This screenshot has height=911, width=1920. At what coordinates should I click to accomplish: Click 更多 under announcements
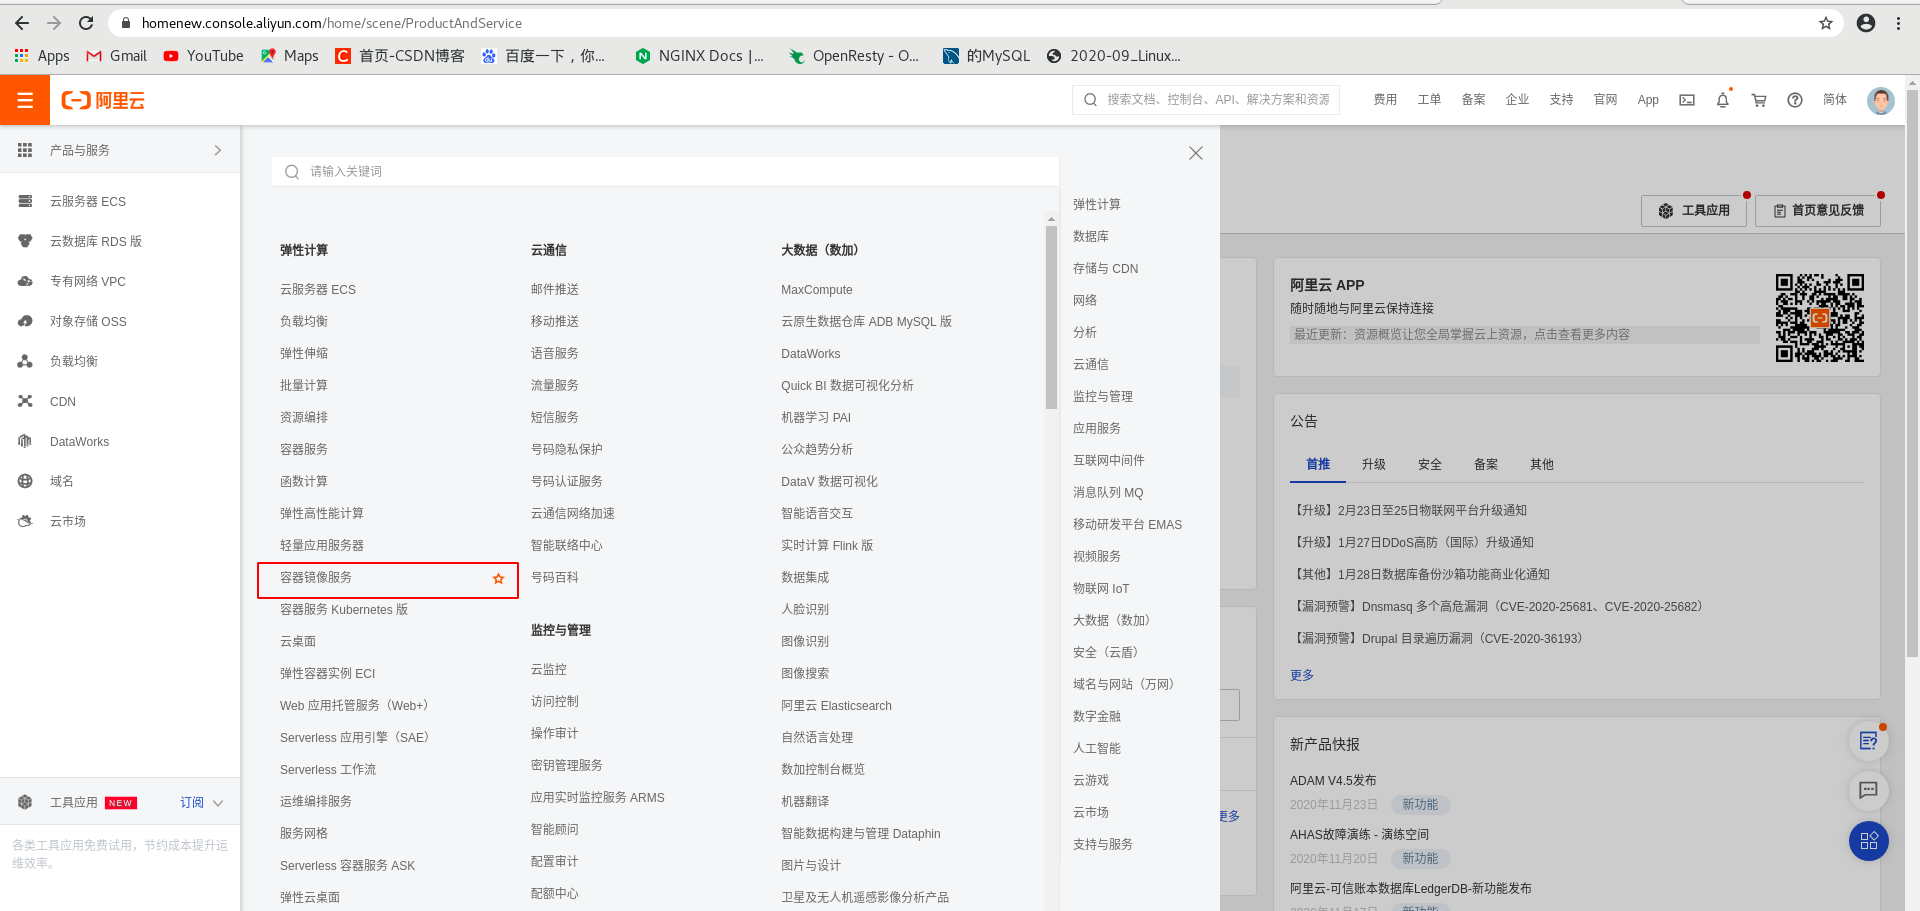(1302, 675)
